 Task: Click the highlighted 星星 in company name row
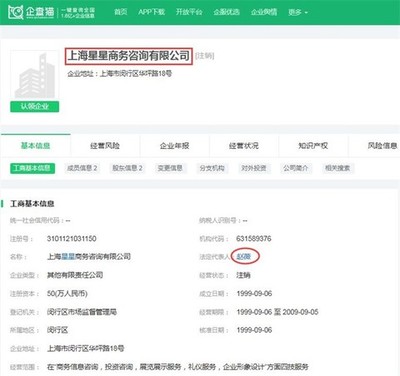pos(68,256)
